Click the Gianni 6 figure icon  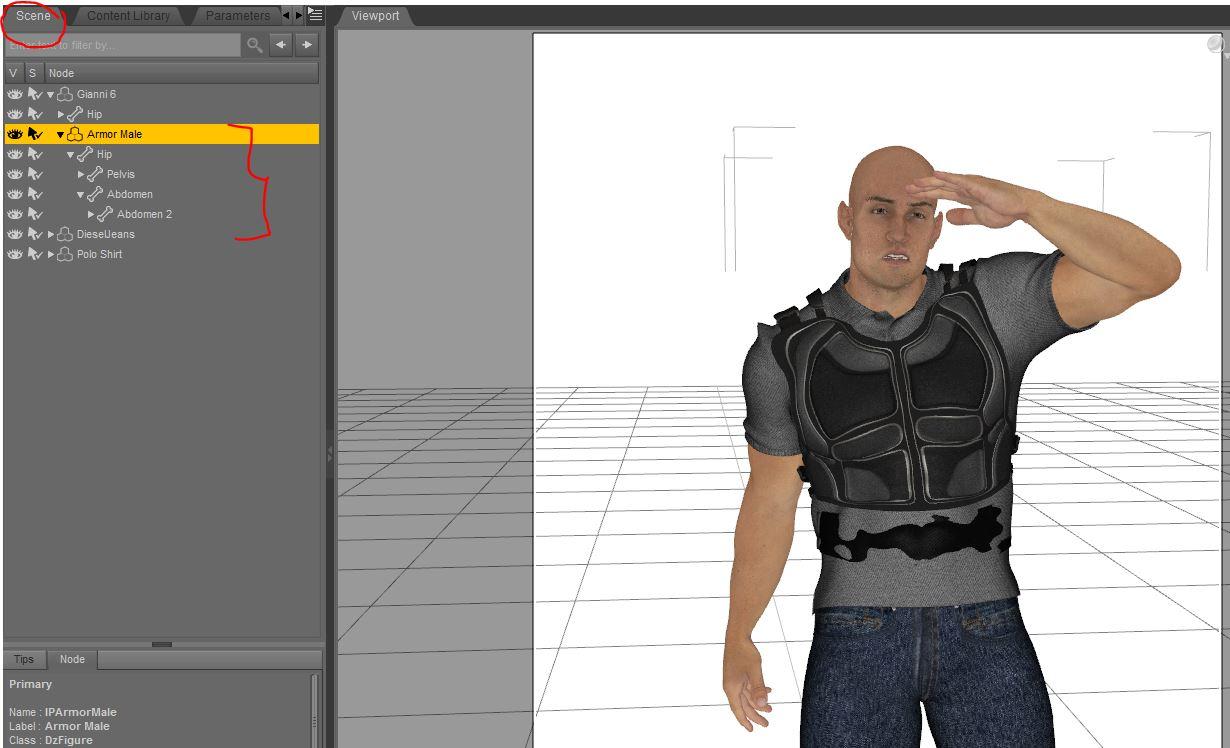[x=65, y=94]
